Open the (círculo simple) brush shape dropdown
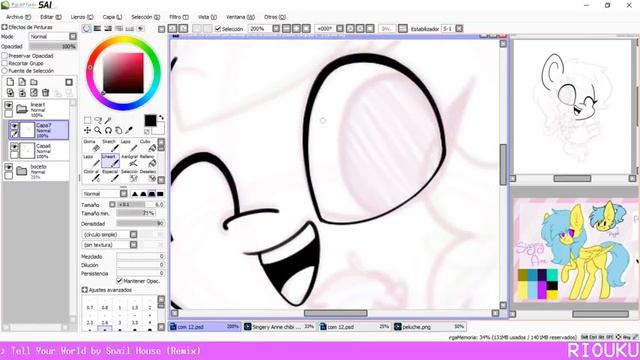The height and width of the screenshot is (360, 640). point(133,234)
